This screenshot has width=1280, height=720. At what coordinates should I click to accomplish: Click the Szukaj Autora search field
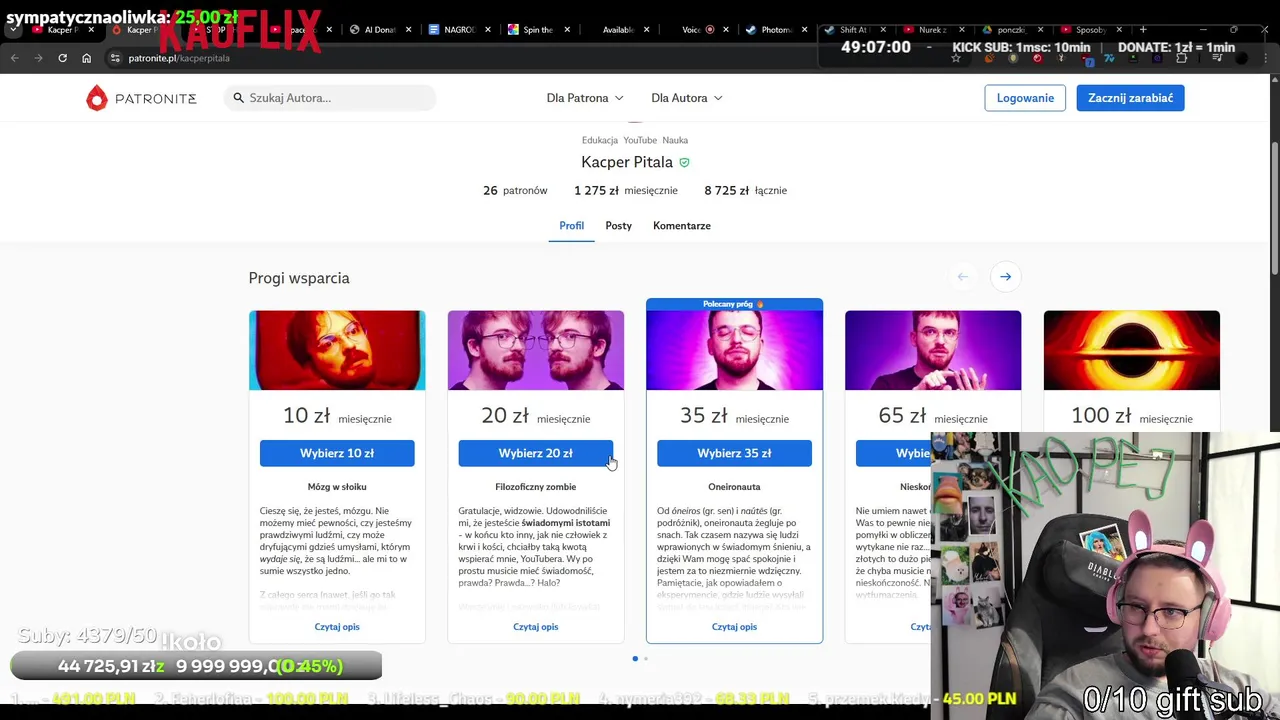tap(330, 98)
